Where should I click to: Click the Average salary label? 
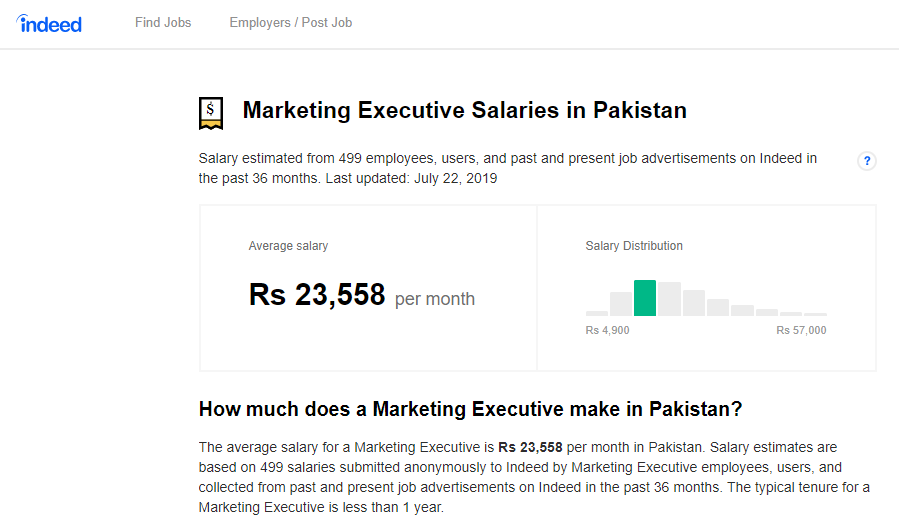tap(288, 246)
